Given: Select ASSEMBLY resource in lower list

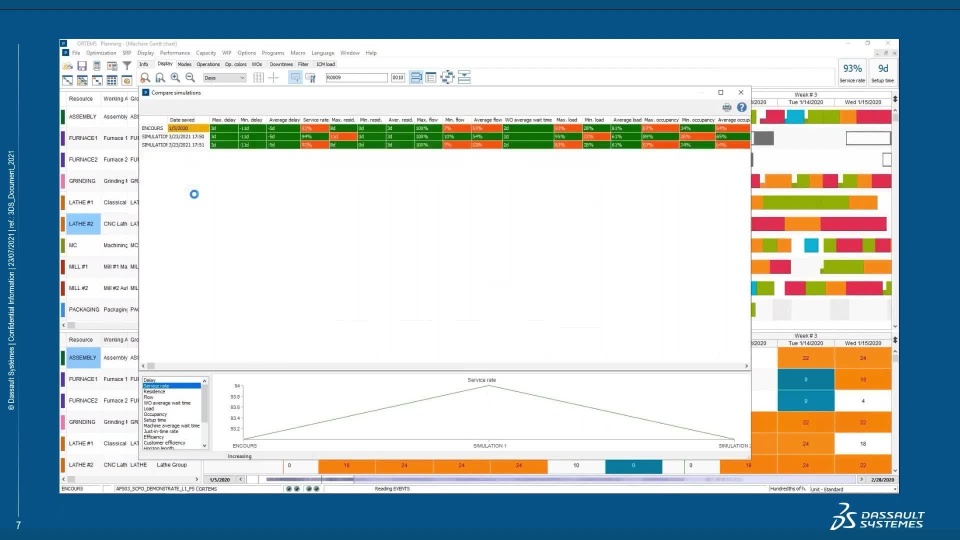Looking at the screenshot, I should (x=83, y=358).
